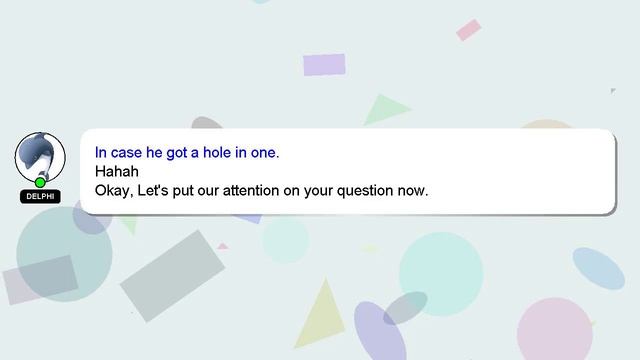Screen dimensions: 640x360
Task: Click the large purple ellipse at bottom
Action: [379, 331]
